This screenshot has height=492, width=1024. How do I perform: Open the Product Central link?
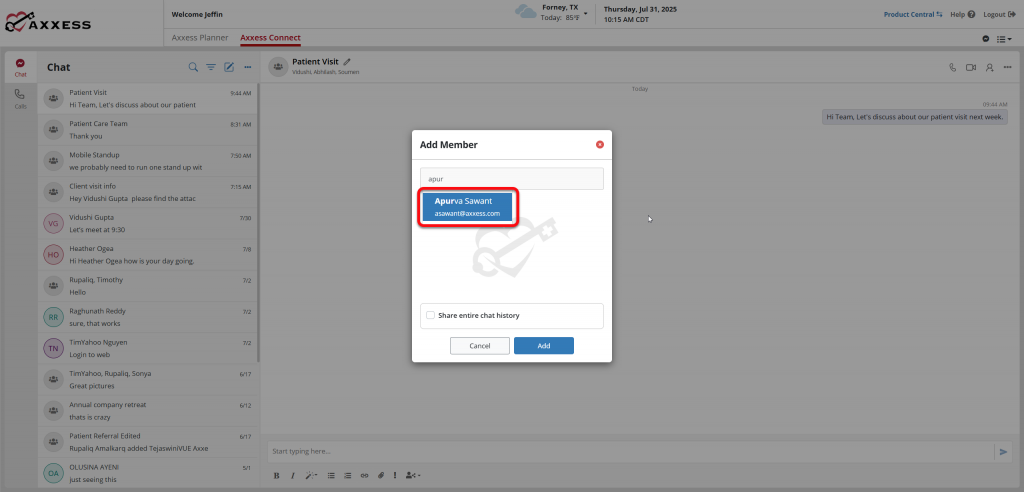[913, 15]
